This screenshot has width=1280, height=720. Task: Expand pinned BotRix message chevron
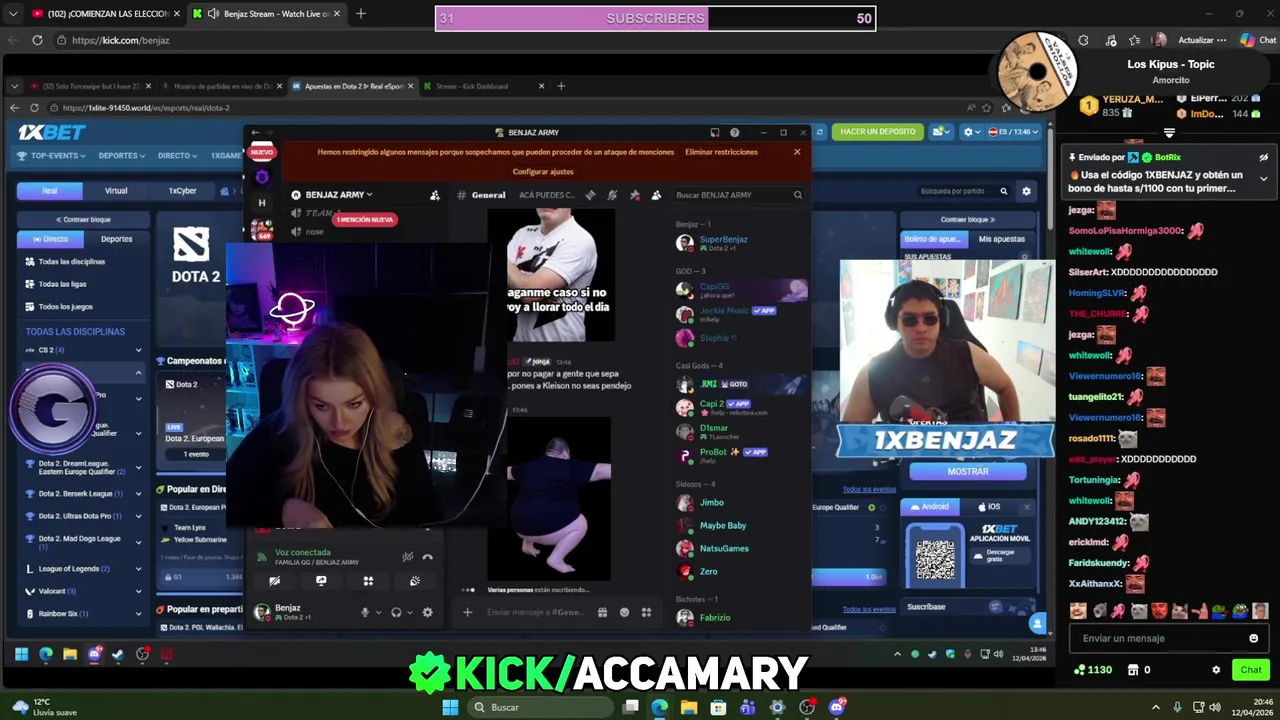1263,179
